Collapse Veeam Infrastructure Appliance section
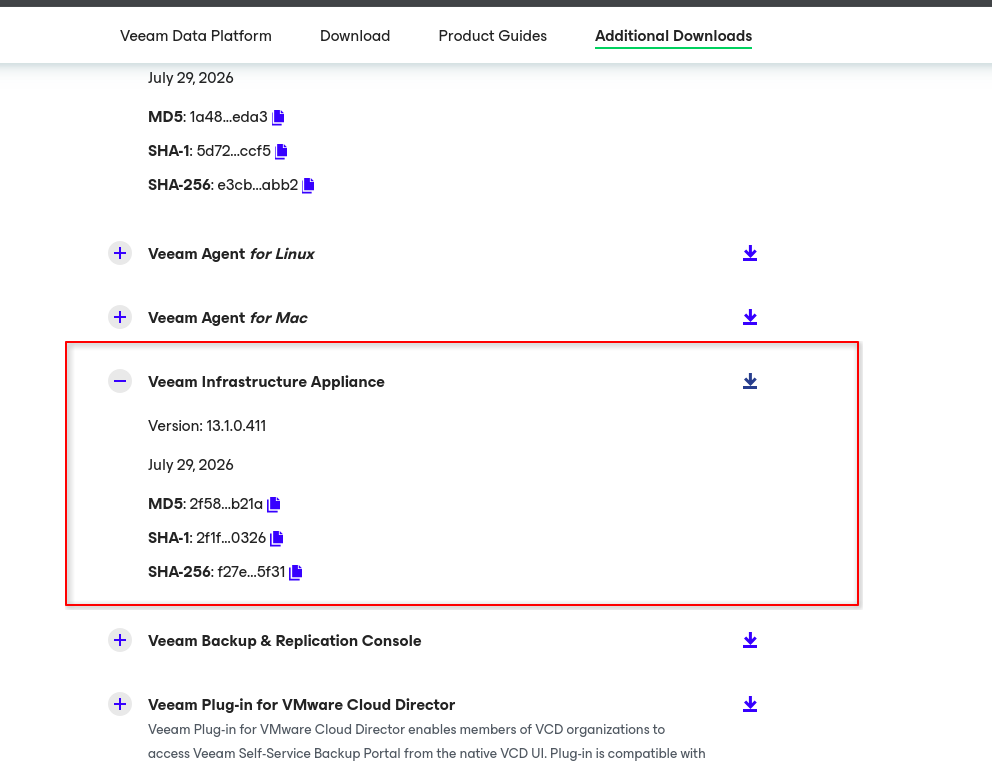 pyautogui.click(x=120, y=382)
